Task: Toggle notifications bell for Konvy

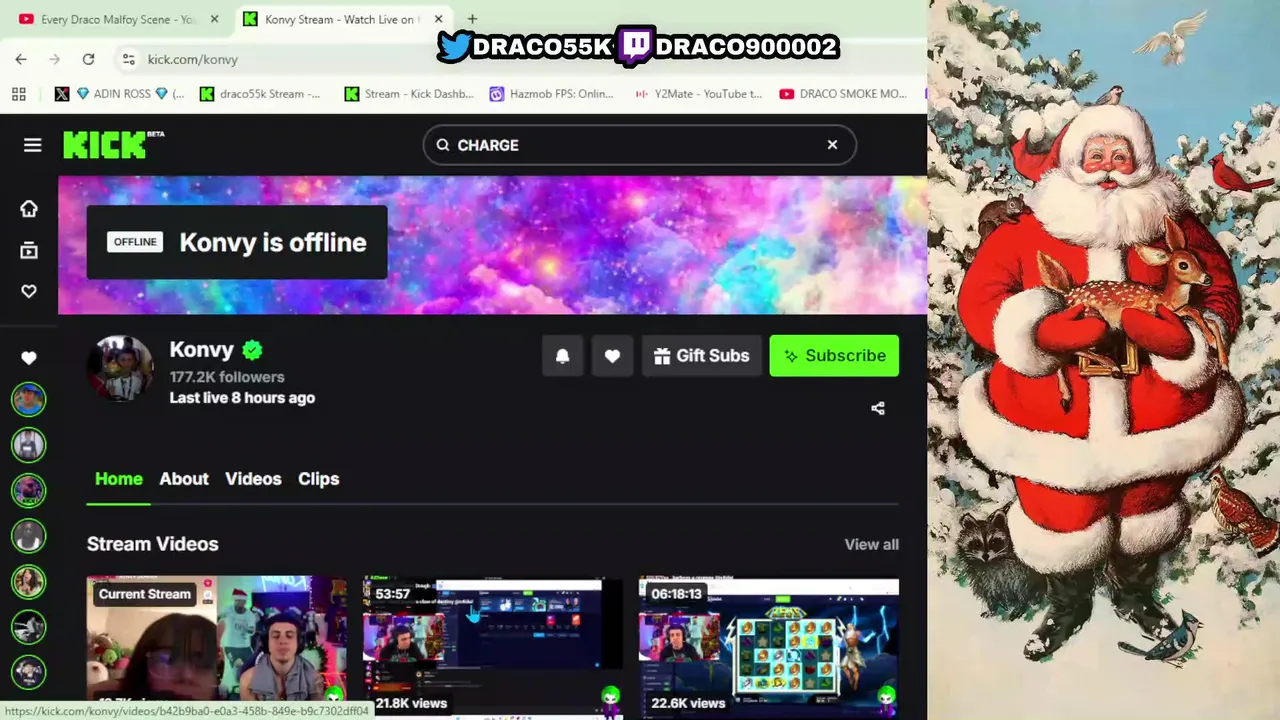Action: (x=562, y=356)
